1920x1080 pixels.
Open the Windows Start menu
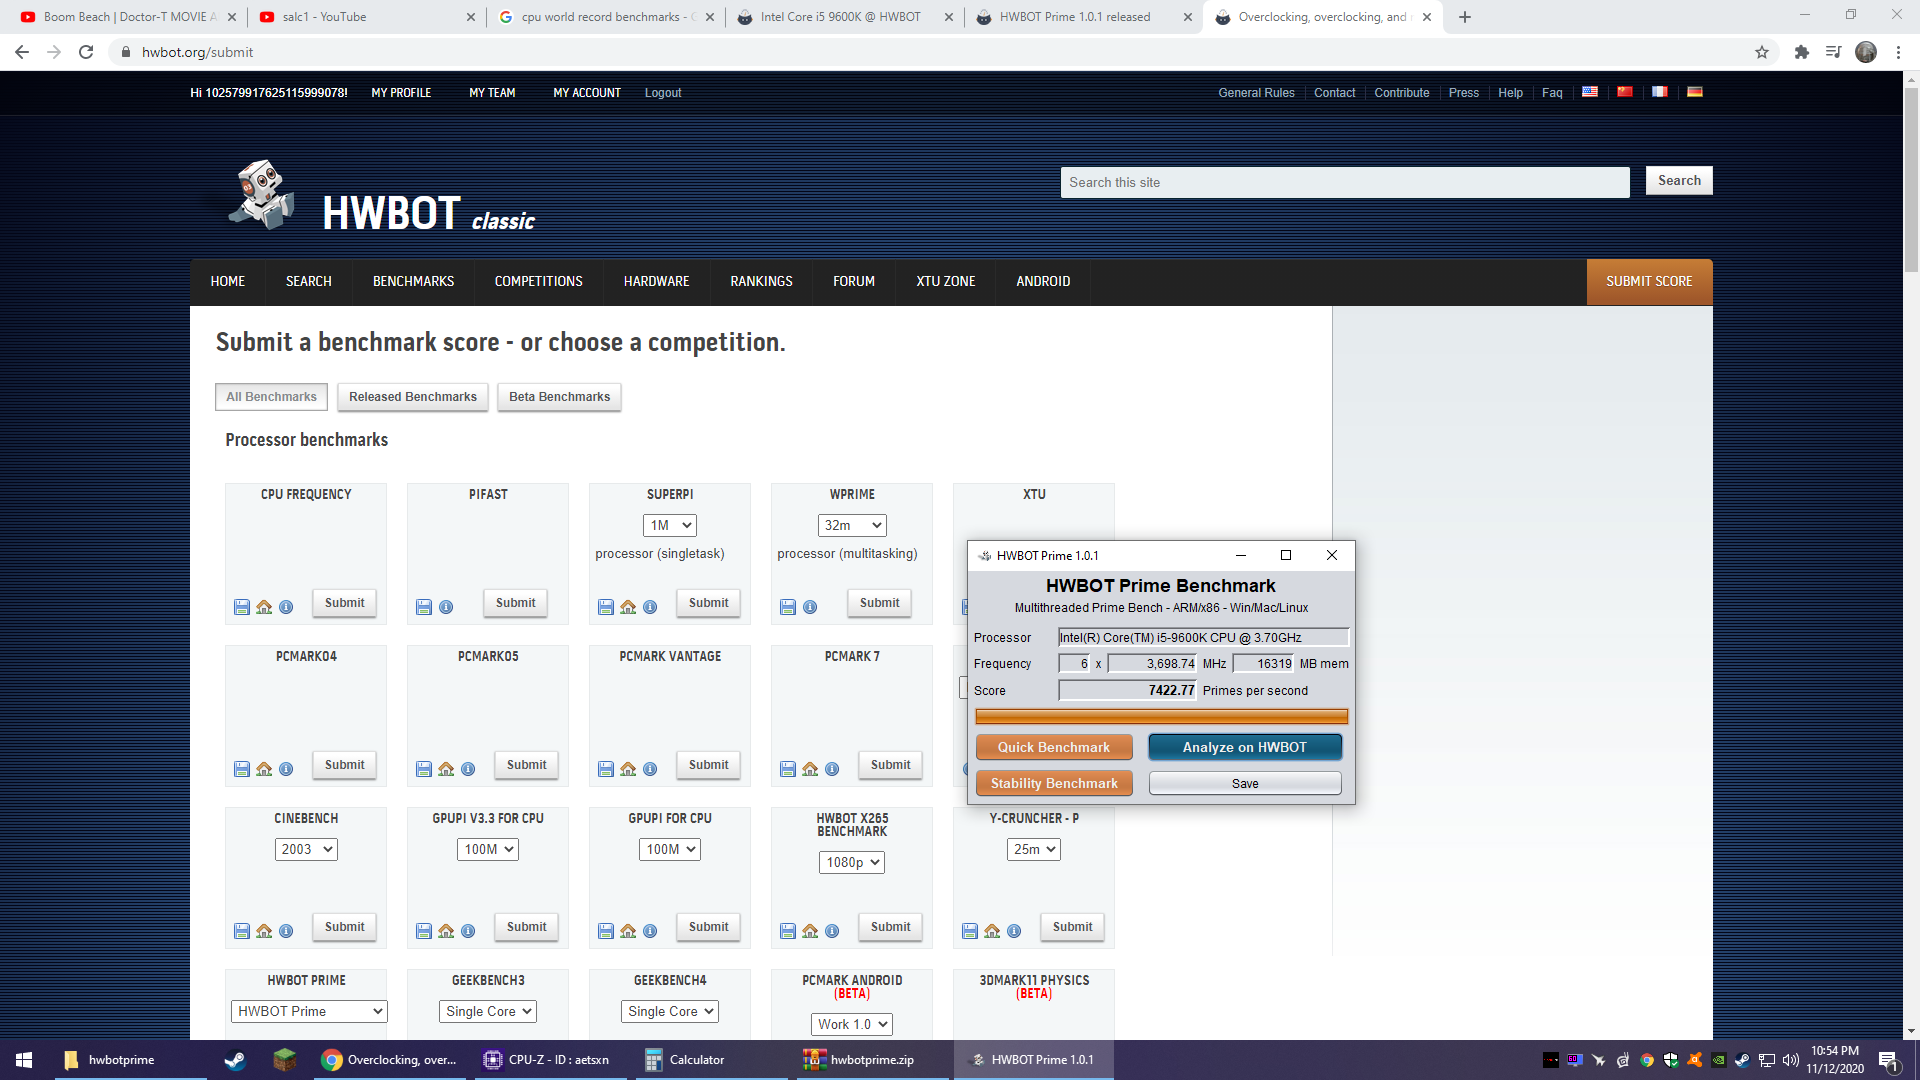[x=24, y=1060]
